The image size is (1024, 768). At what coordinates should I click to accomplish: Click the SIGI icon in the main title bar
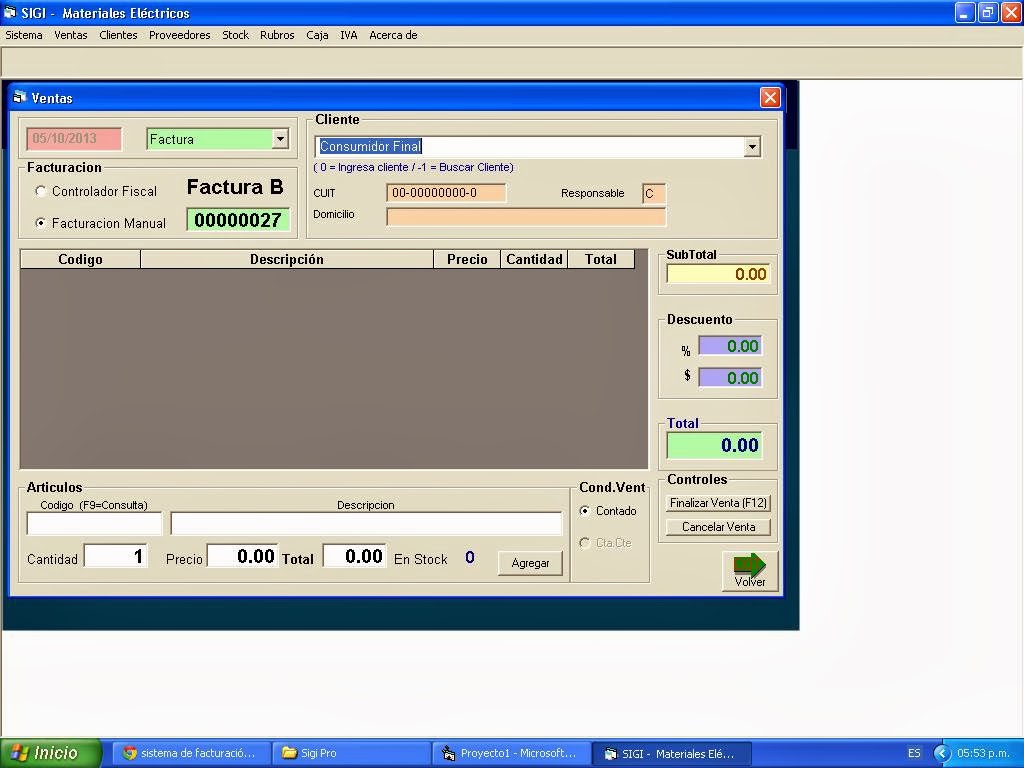point(10,12)
